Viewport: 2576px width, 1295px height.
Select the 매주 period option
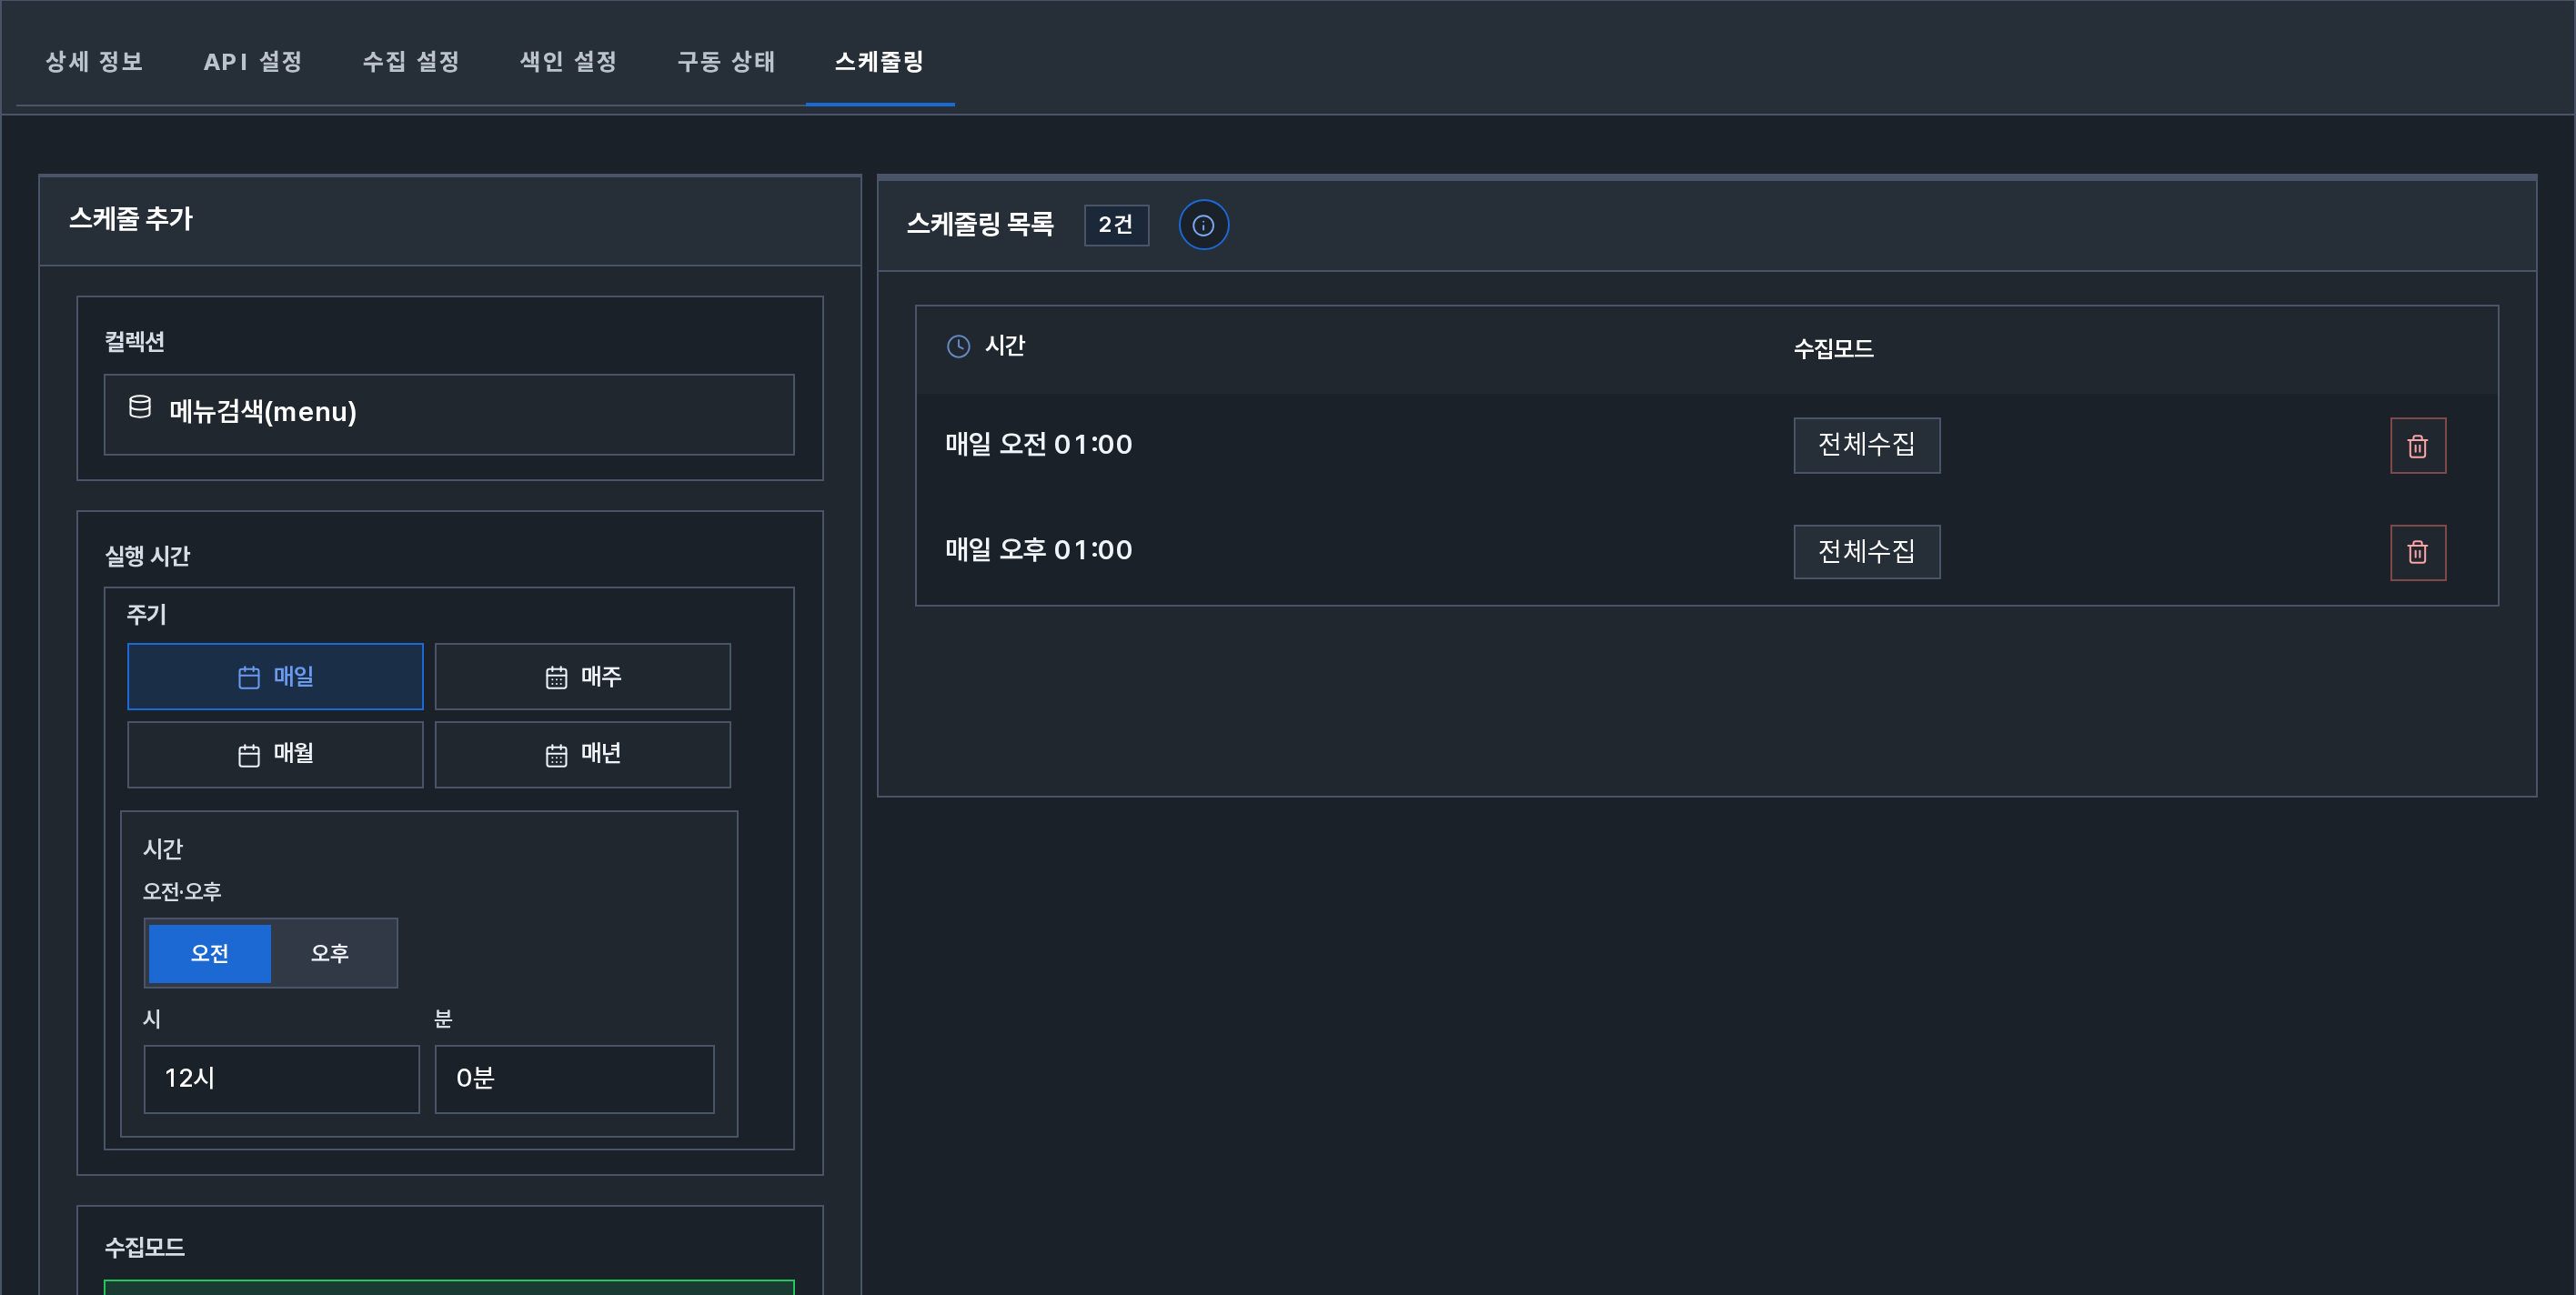582,676
